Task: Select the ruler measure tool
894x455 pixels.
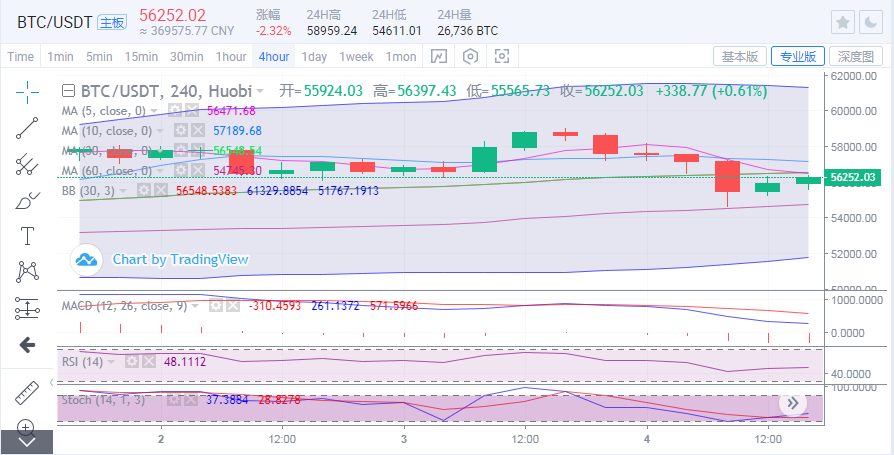Action: 27,392
